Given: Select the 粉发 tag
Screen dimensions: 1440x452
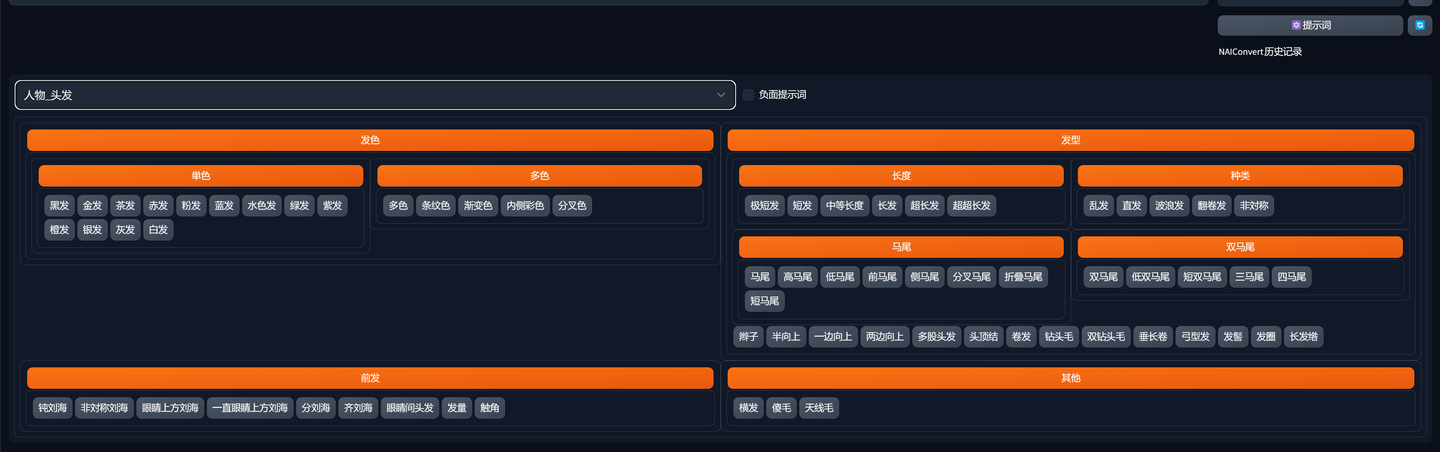Looking at the screenshot, I should click(191, 206).
